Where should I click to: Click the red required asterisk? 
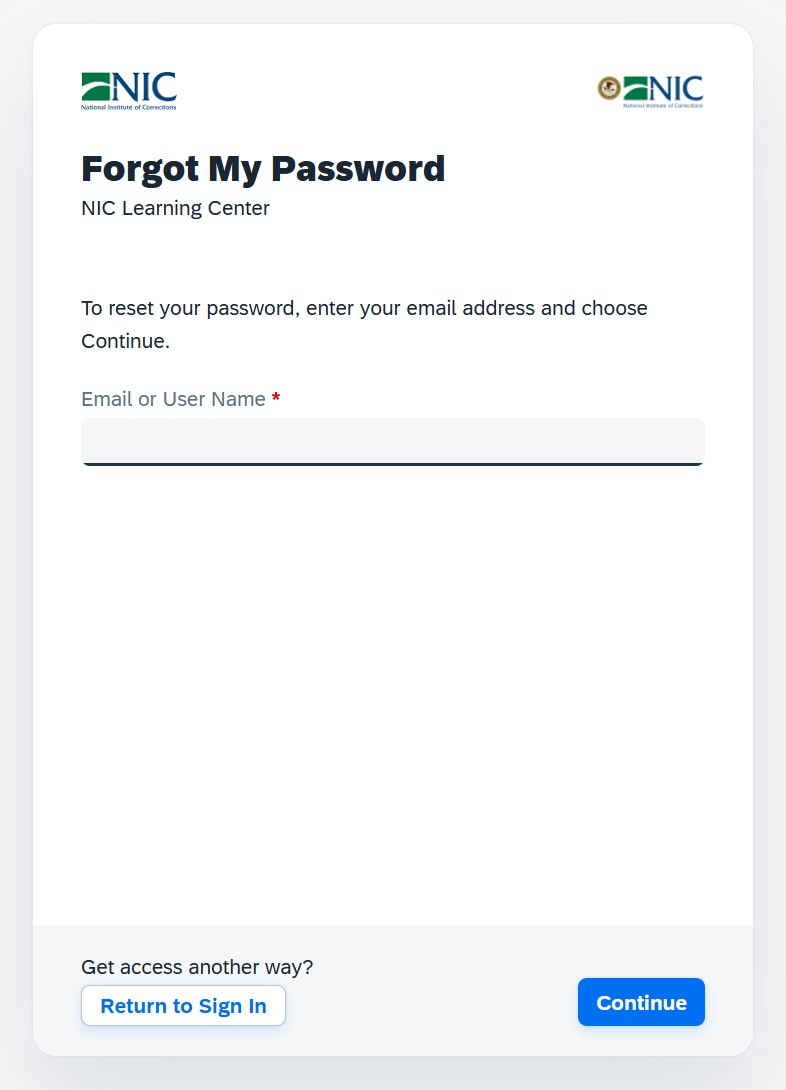coord(276,397)
